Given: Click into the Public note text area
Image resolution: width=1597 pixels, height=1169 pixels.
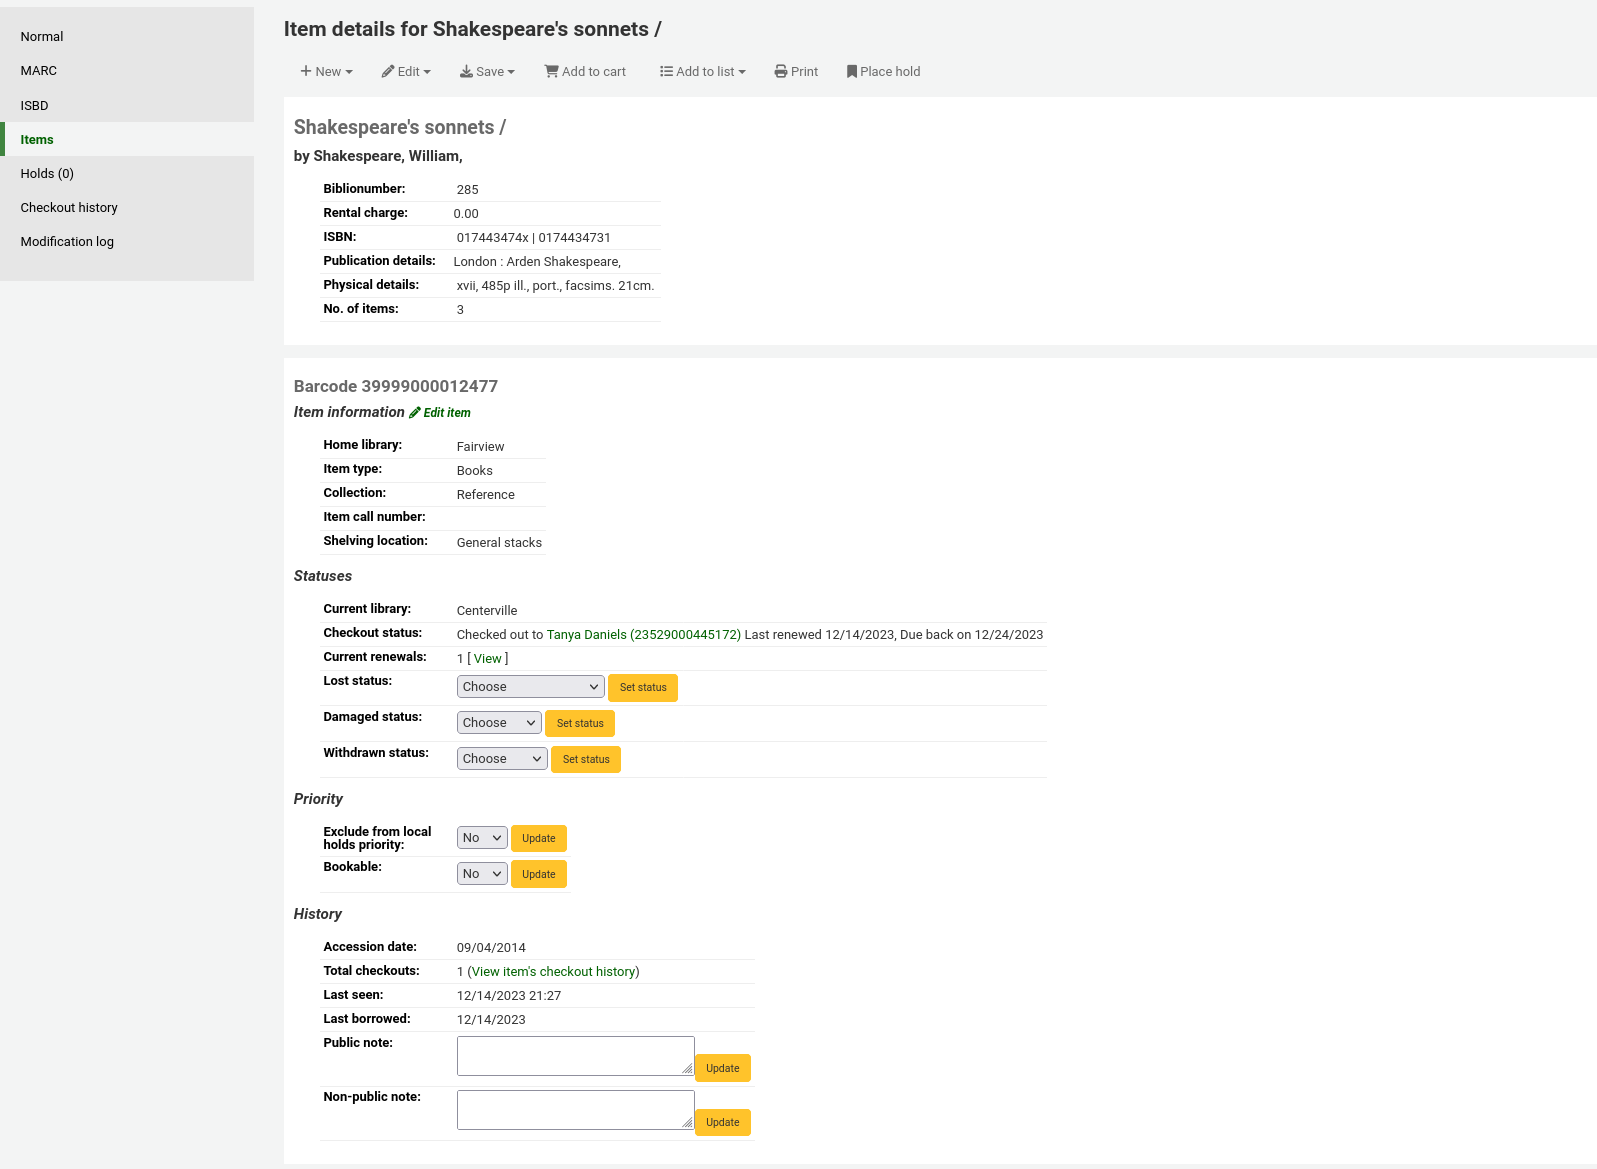Looking at the screenshot, I should 575,1056.
